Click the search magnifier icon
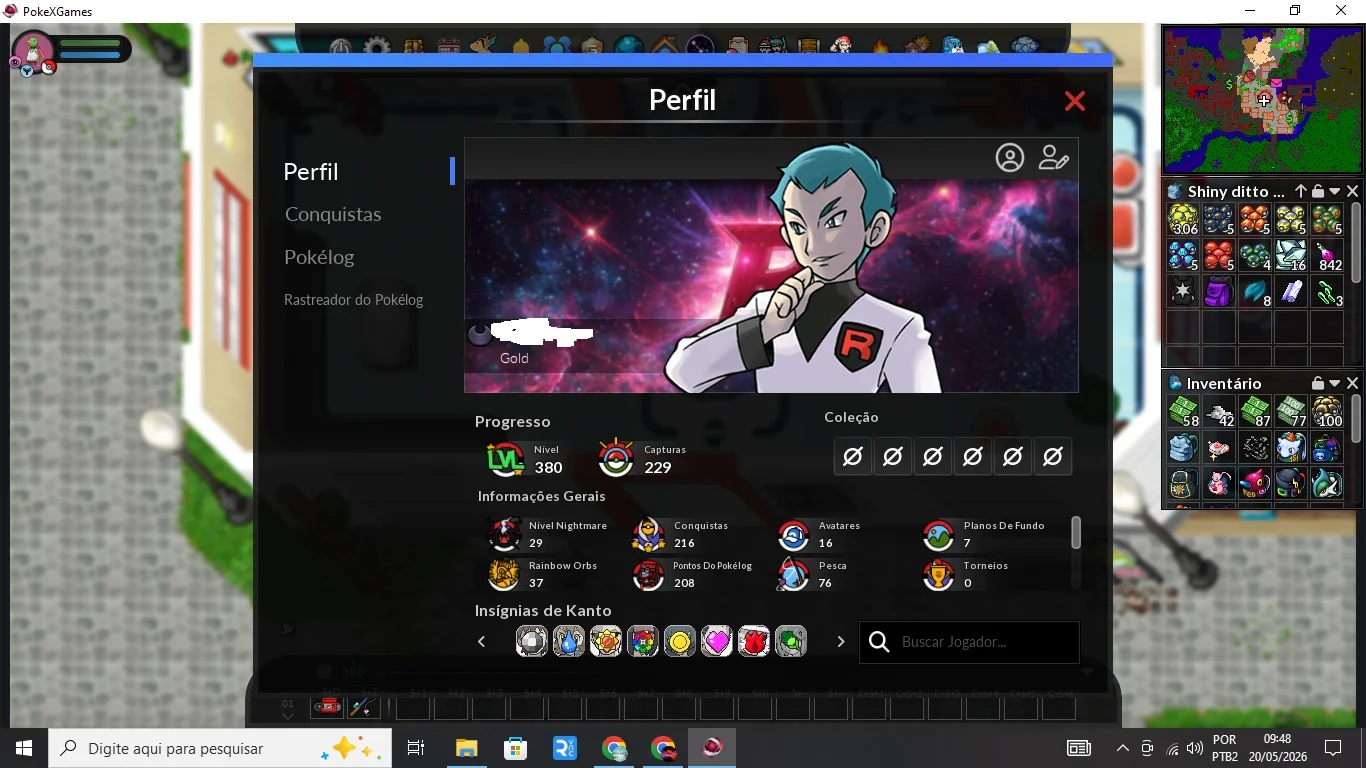The height and width of the screenshot is (768, 1366). (x=879, y=642)
